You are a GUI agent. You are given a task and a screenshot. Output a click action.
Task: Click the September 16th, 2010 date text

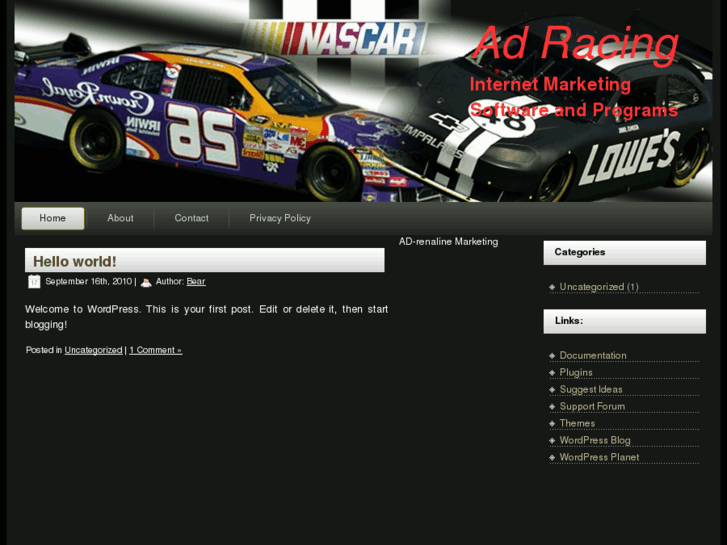89,282
